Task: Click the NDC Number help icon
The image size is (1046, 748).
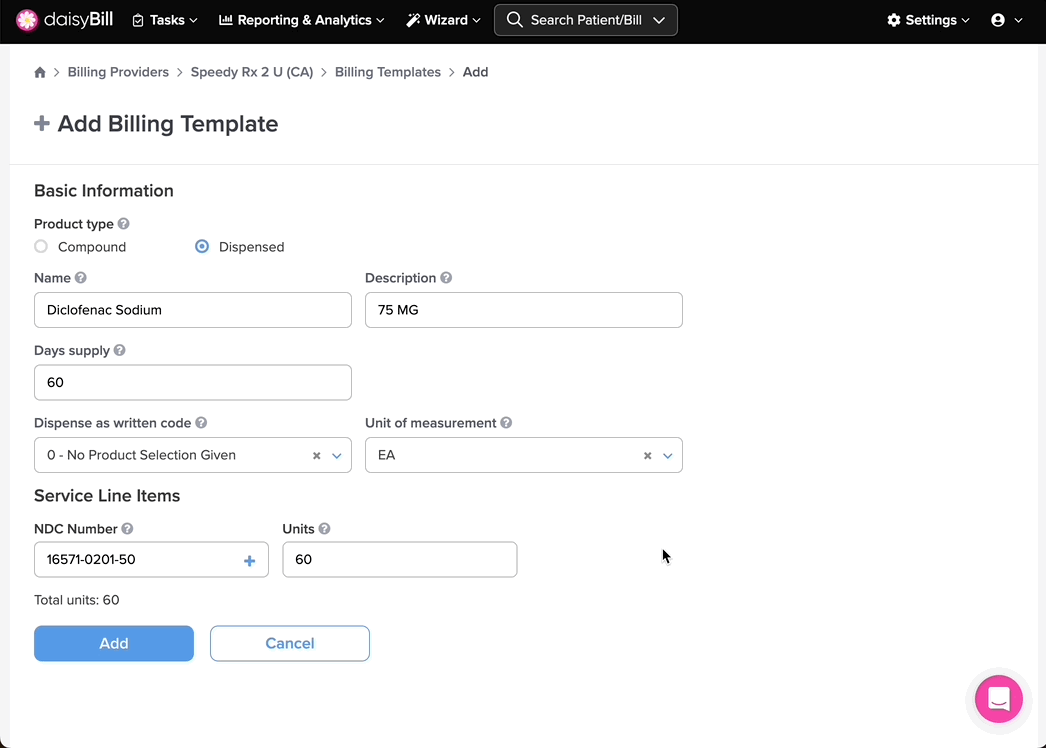Action: pyautogui.click(x=127, y=528)
